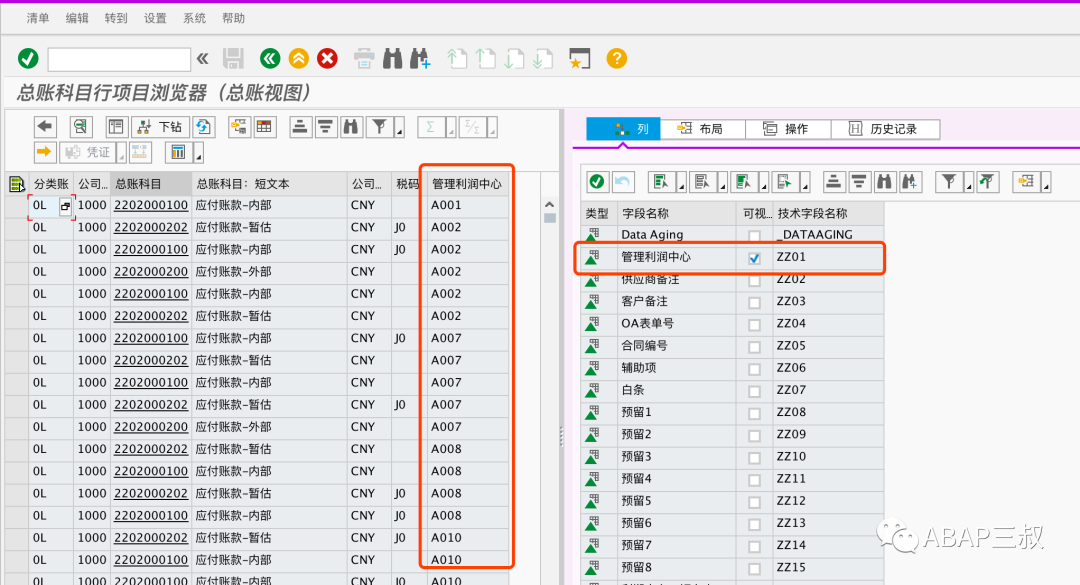Open the filter dropdown arrow in column panel

pos(968,183)
